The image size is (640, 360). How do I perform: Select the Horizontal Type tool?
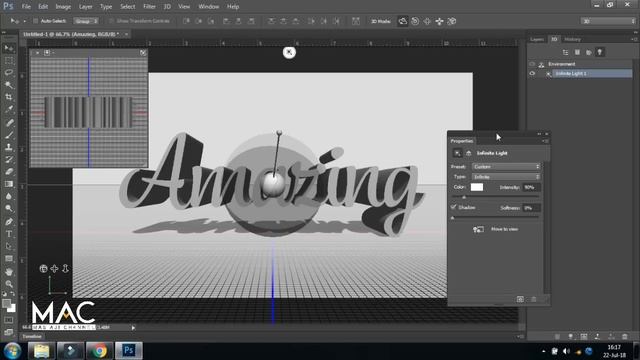9,234
